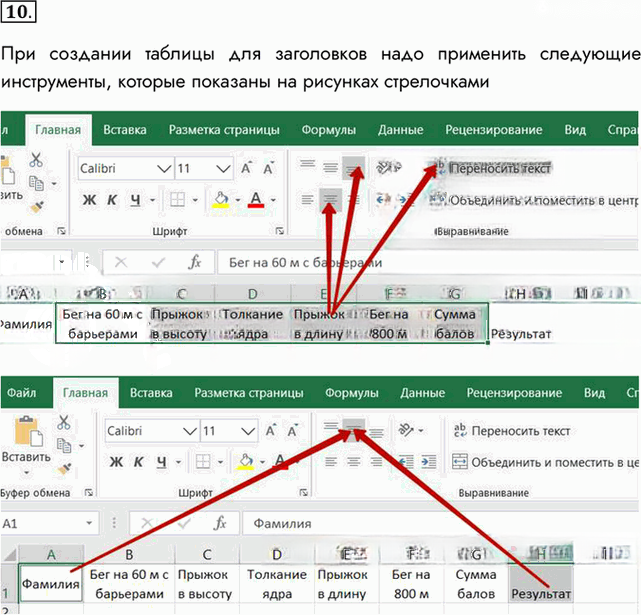
Task: Click Объединить и поместить in lower Excel screenshot
Action: point(545,462)
